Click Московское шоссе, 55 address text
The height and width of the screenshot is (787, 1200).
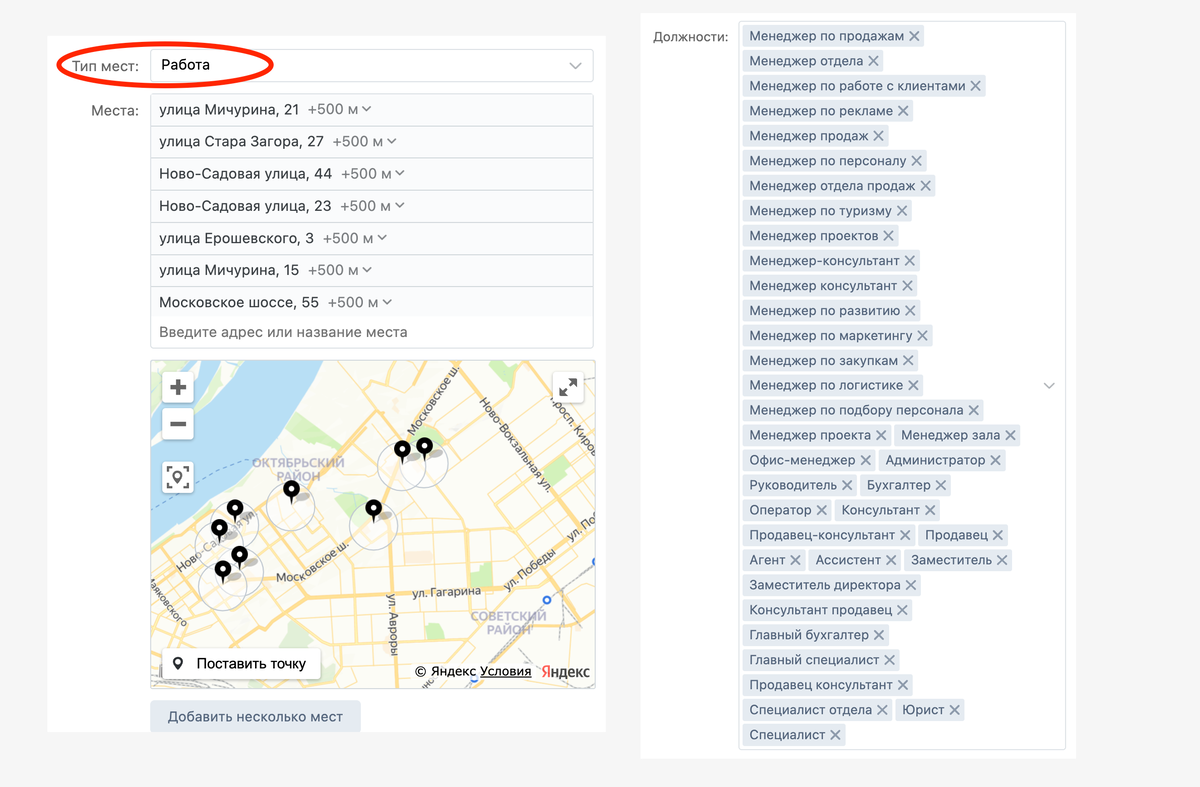(239, 302)
